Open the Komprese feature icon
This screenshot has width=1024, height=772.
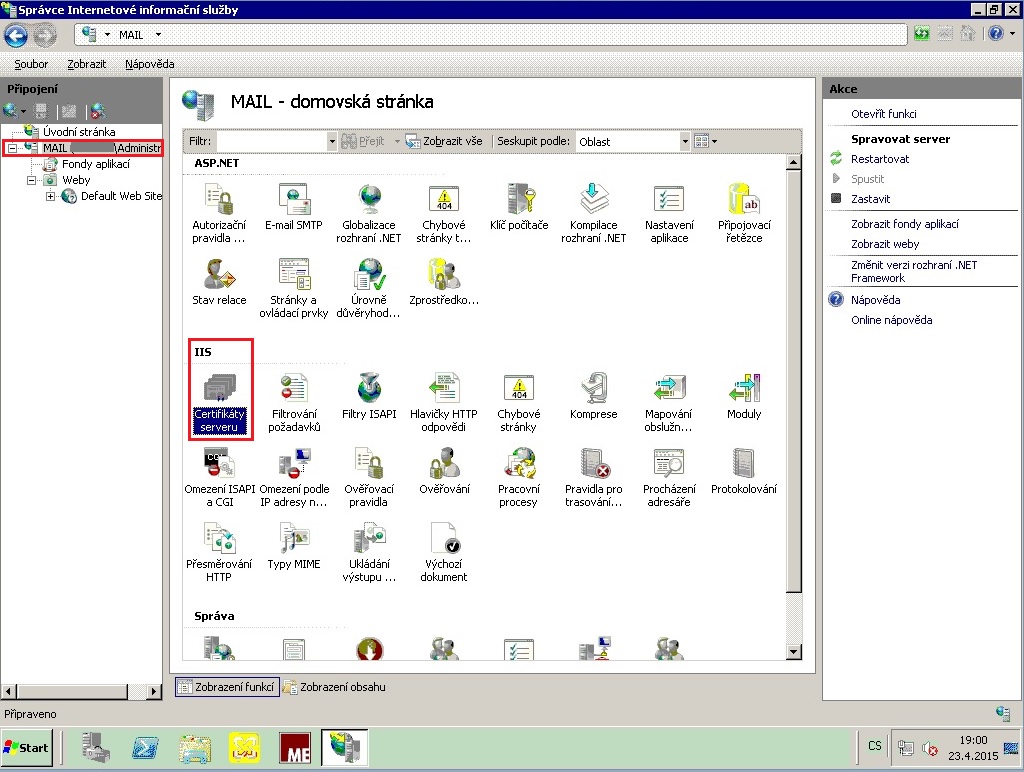pyautogui.click(x=593, y=390)
